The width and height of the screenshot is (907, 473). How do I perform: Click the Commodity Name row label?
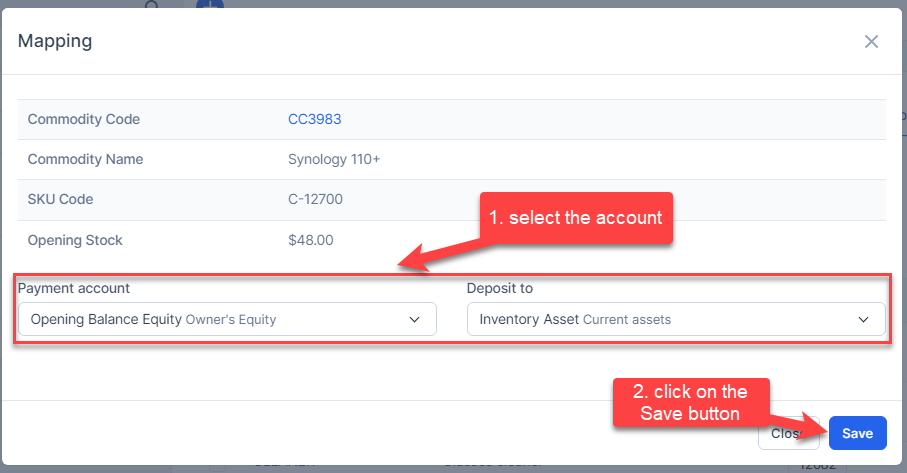(85, 159)
